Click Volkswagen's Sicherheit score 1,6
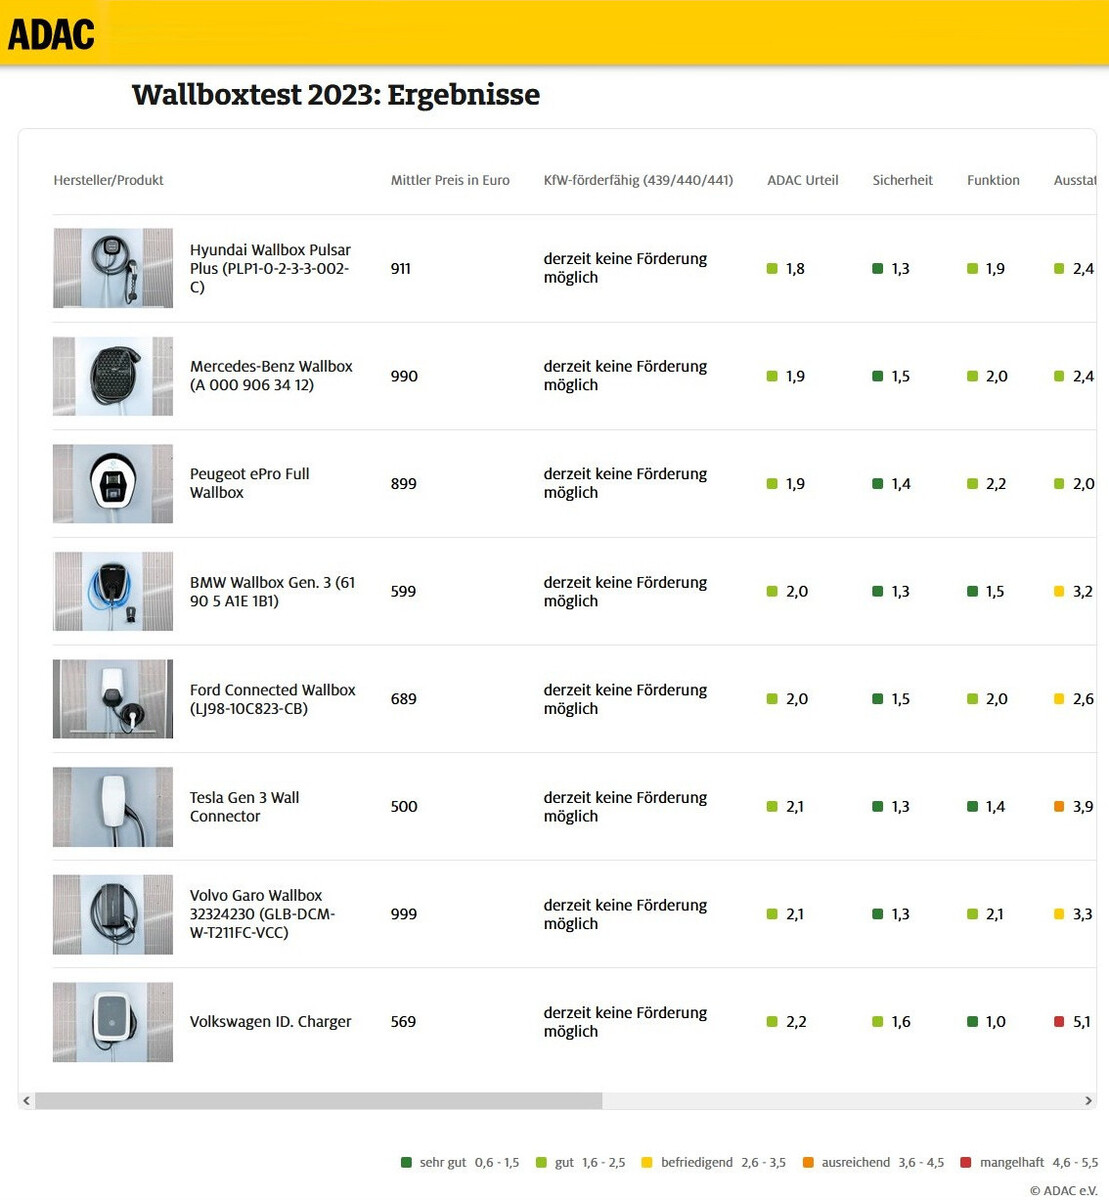1109x1200 pixels. [901, 1022]
